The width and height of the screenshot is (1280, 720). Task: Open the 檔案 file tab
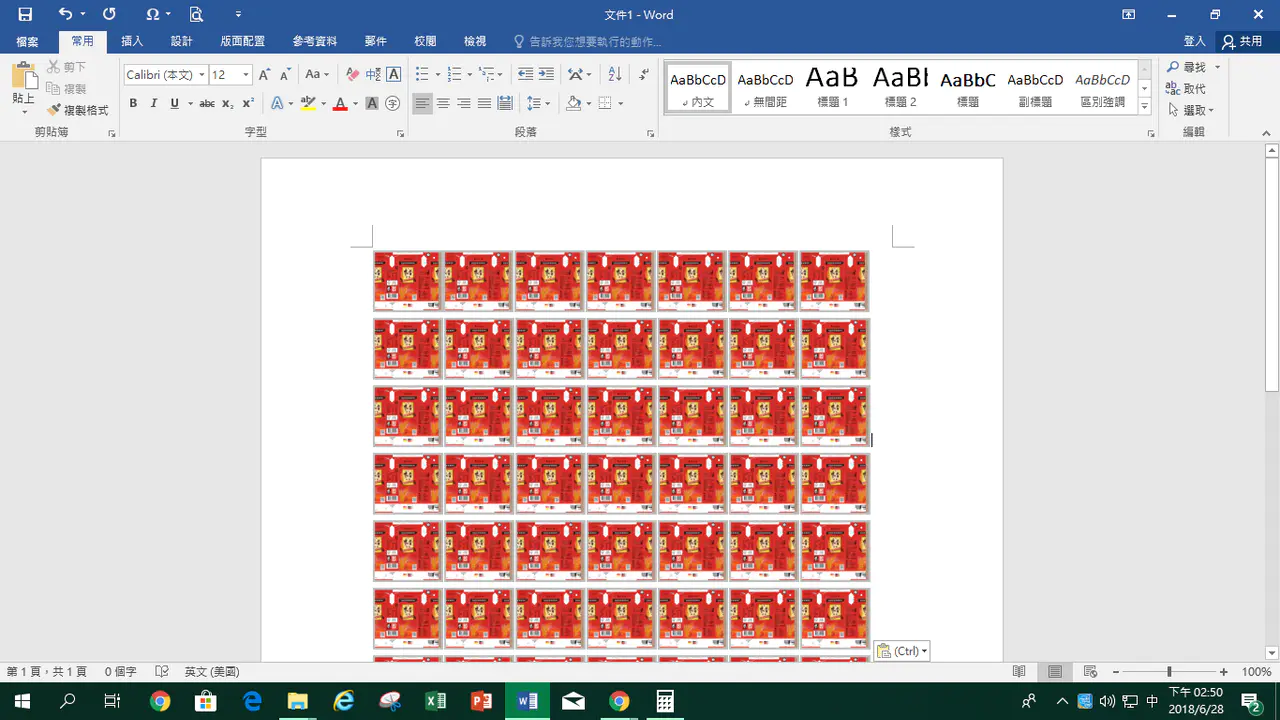pos(27,42)
